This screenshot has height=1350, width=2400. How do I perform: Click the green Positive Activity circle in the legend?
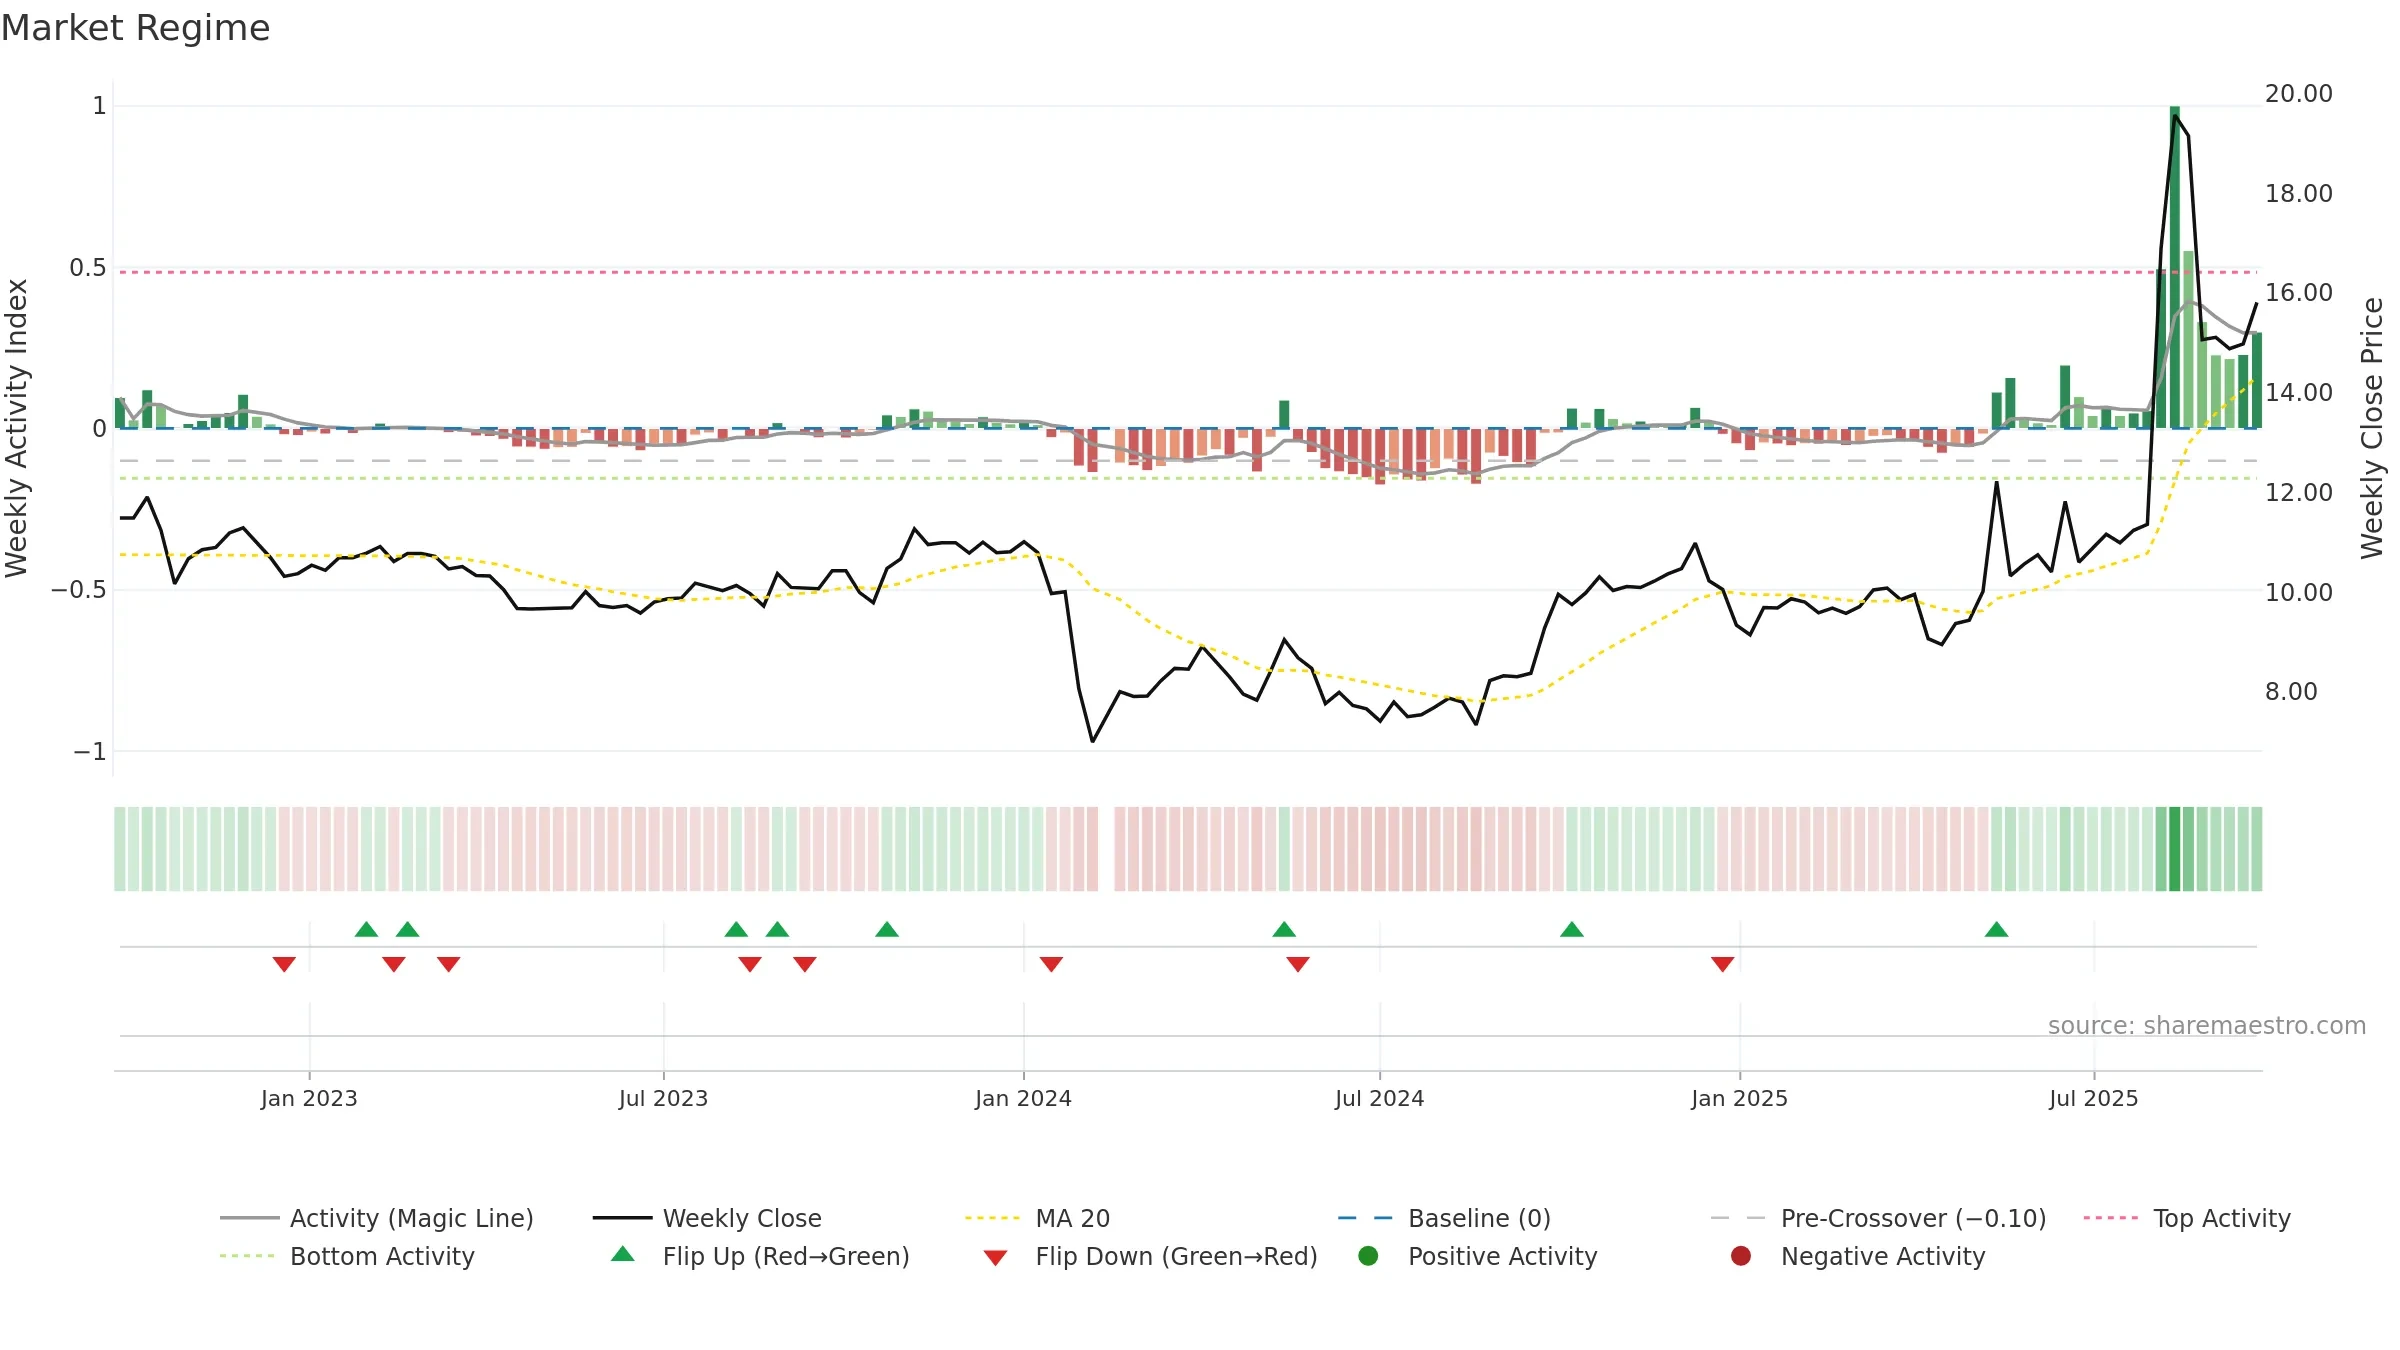coord(1368,1256)
